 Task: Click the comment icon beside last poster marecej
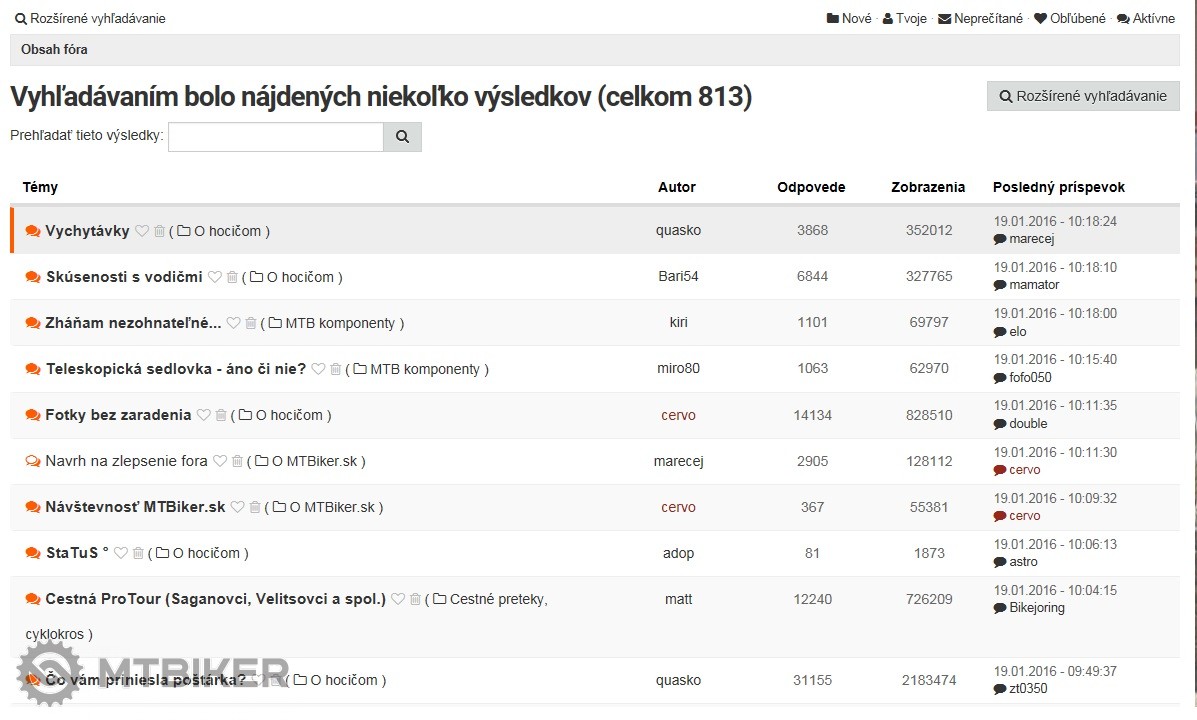click(1000, 239)
